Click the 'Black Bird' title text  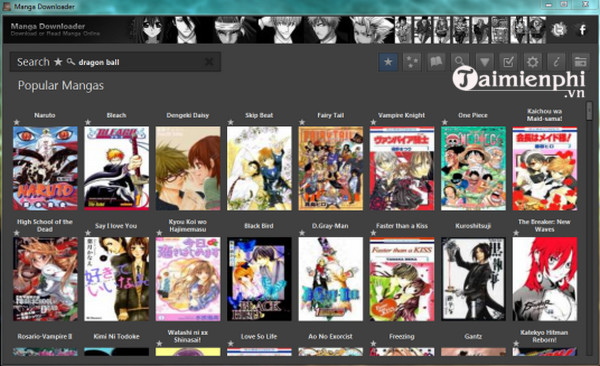259,226
